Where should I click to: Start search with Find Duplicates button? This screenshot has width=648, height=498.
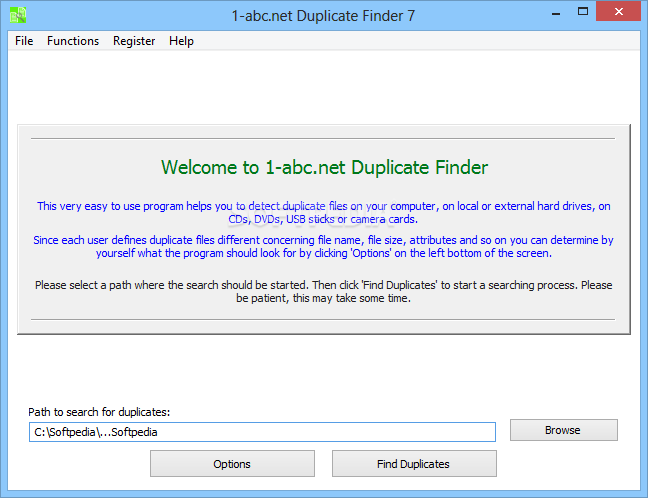coord(414,464)
